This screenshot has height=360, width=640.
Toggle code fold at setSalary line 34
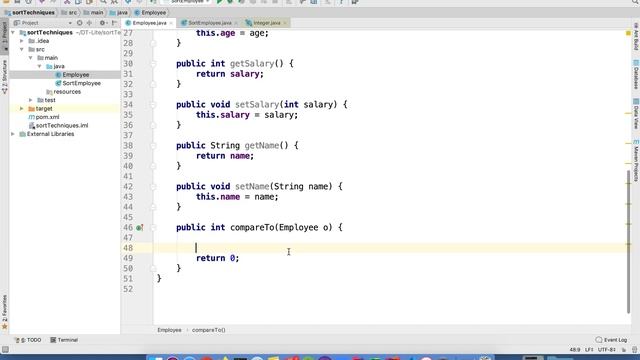pyautogui.click(x=153, y=105)
